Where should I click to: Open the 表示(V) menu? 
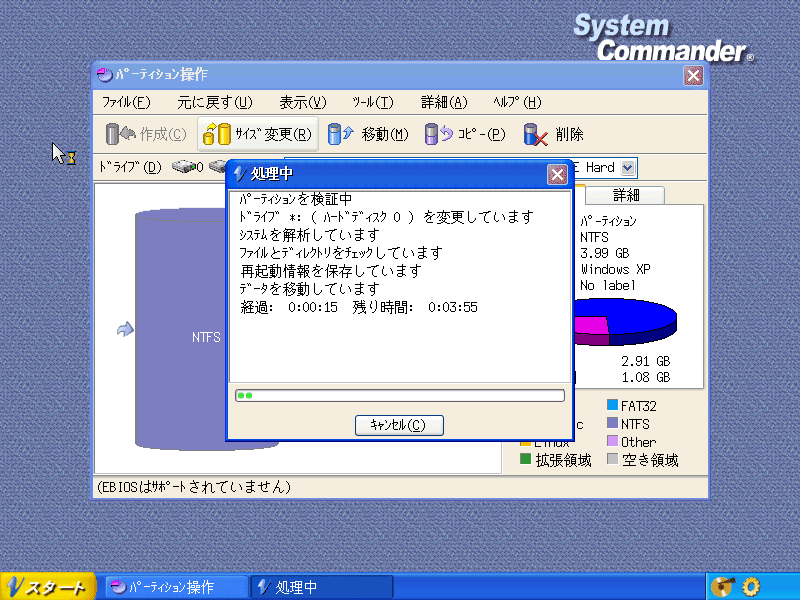coord(303,103)
